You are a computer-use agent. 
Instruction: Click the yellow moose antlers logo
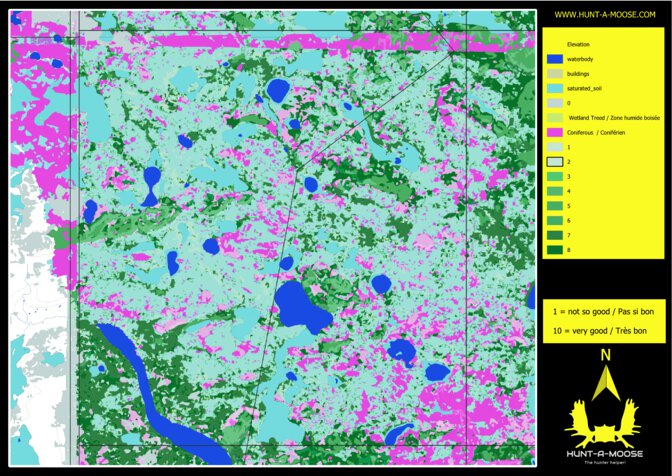pyautogui.click(x=604, y=423)
